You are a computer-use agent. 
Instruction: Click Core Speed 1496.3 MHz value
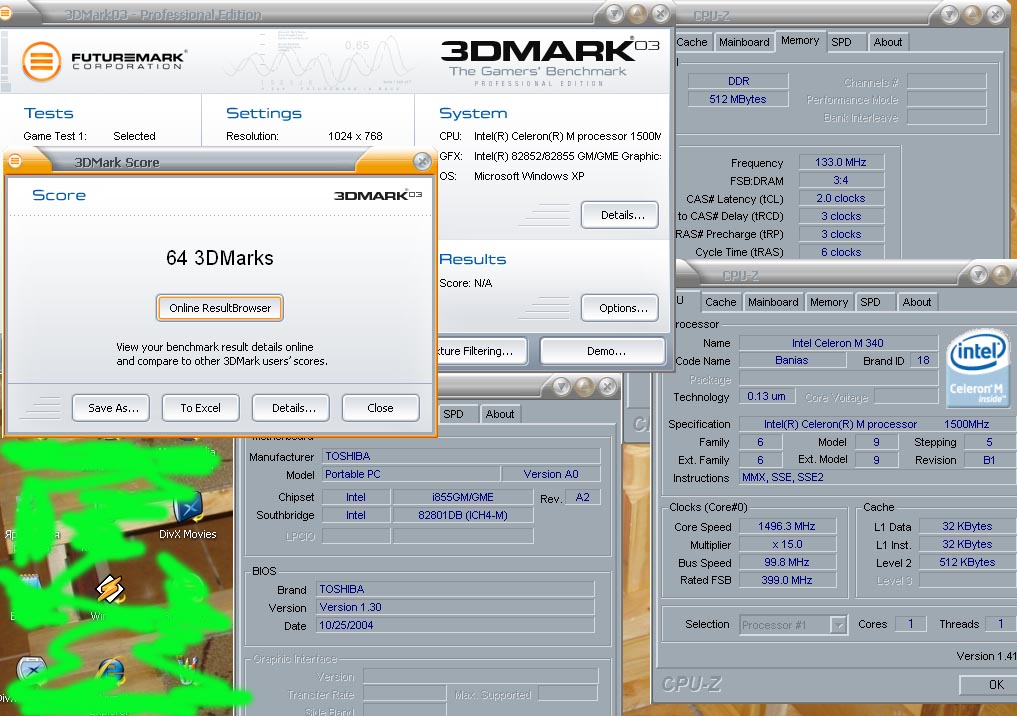pyautogui.click(x=787, y=527)
